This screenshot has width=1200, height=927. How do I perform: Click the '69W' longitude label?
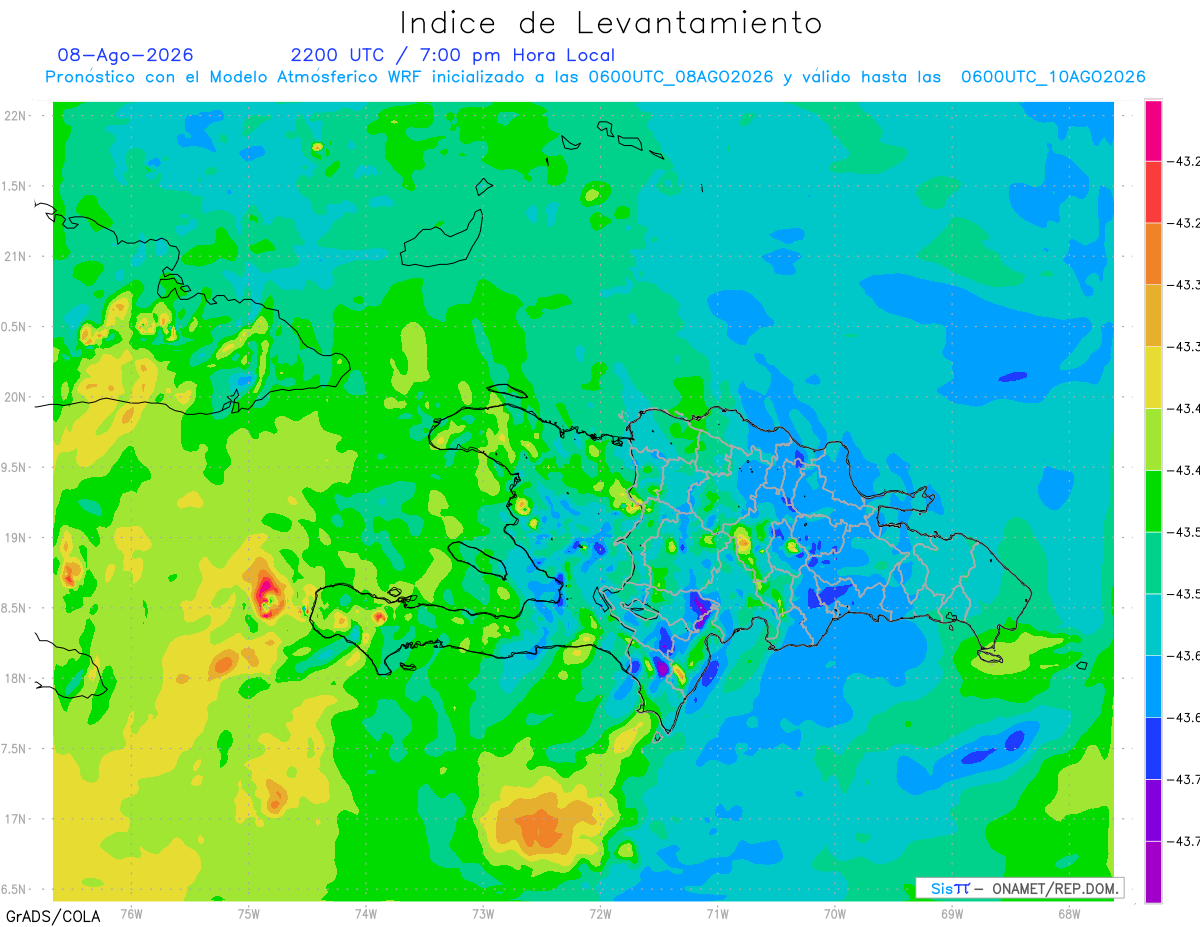(951, 913)
